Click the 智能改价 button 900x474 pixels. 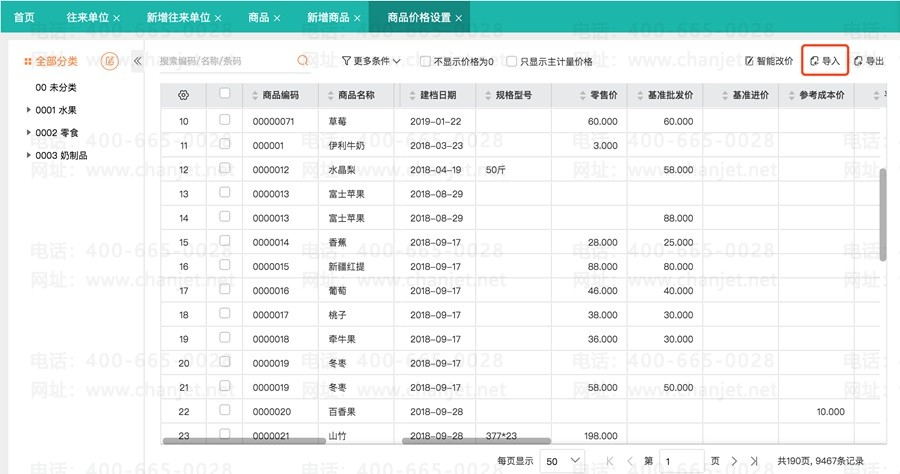point(769,61)
